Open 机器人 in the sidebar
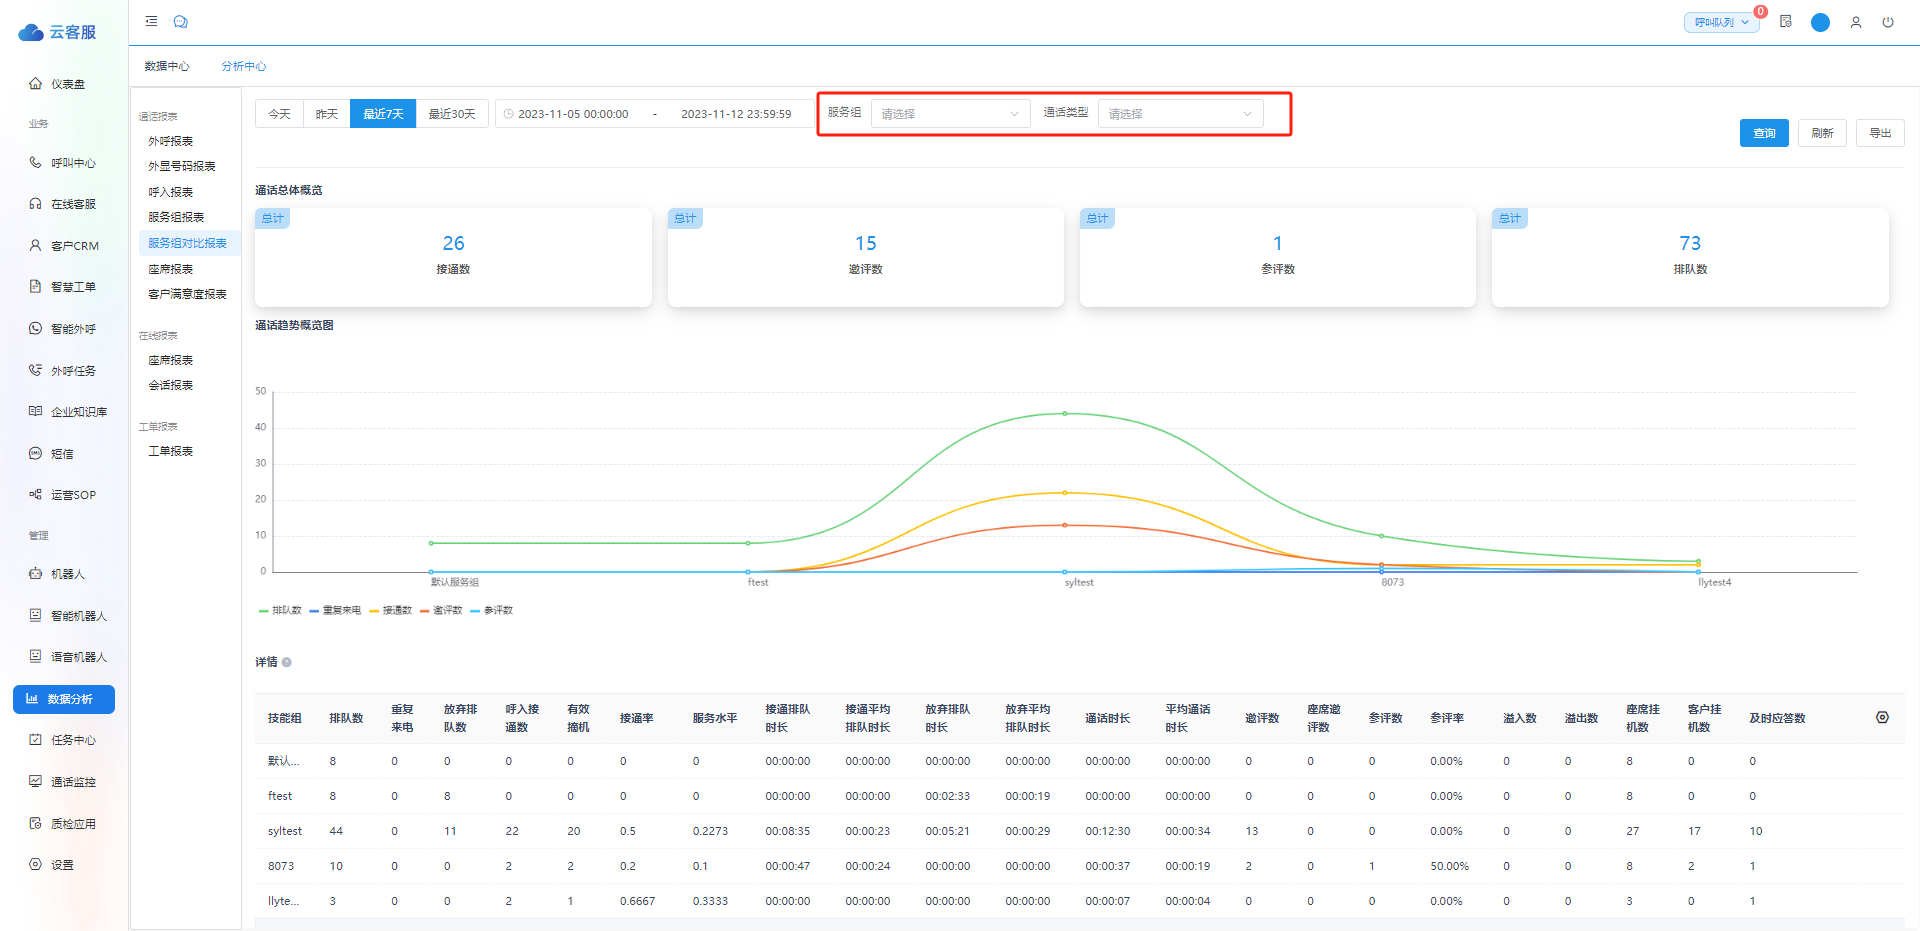Screen dimensions: 1920x931 click(x=58, y=574)
